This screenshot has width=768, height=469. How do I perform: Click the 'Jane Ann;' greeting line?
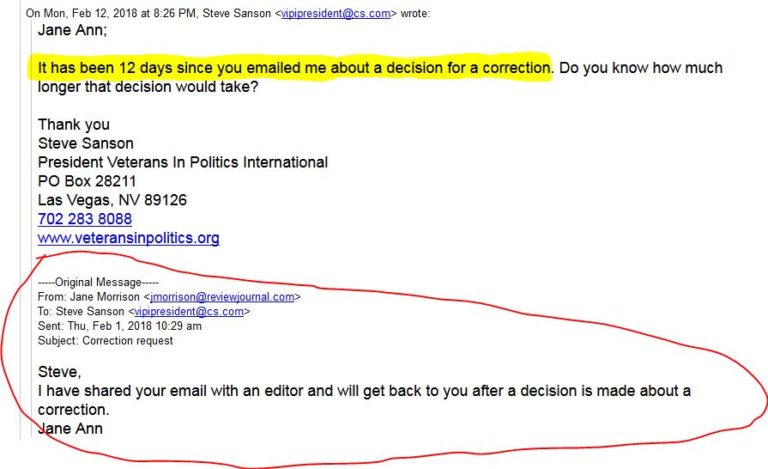72,30
